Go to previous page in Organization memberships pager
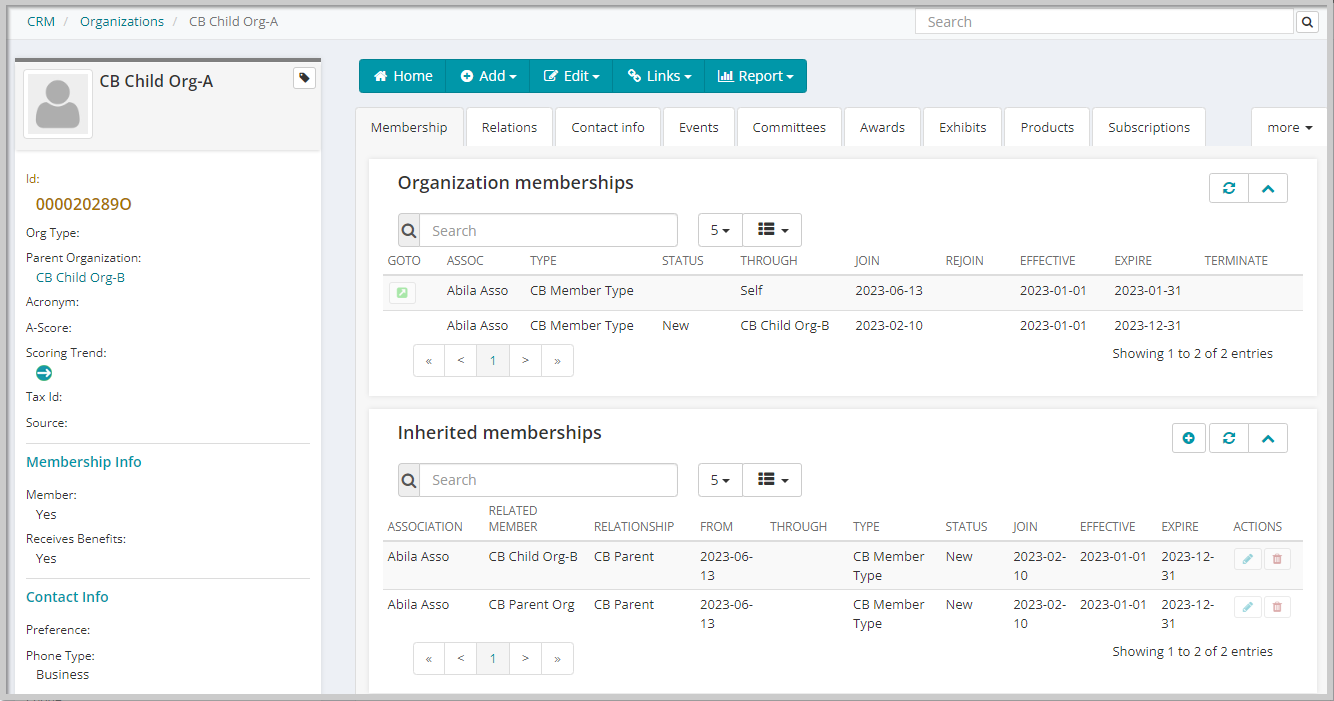This screenshot has height=701, width=1334. tap(461, 361)
